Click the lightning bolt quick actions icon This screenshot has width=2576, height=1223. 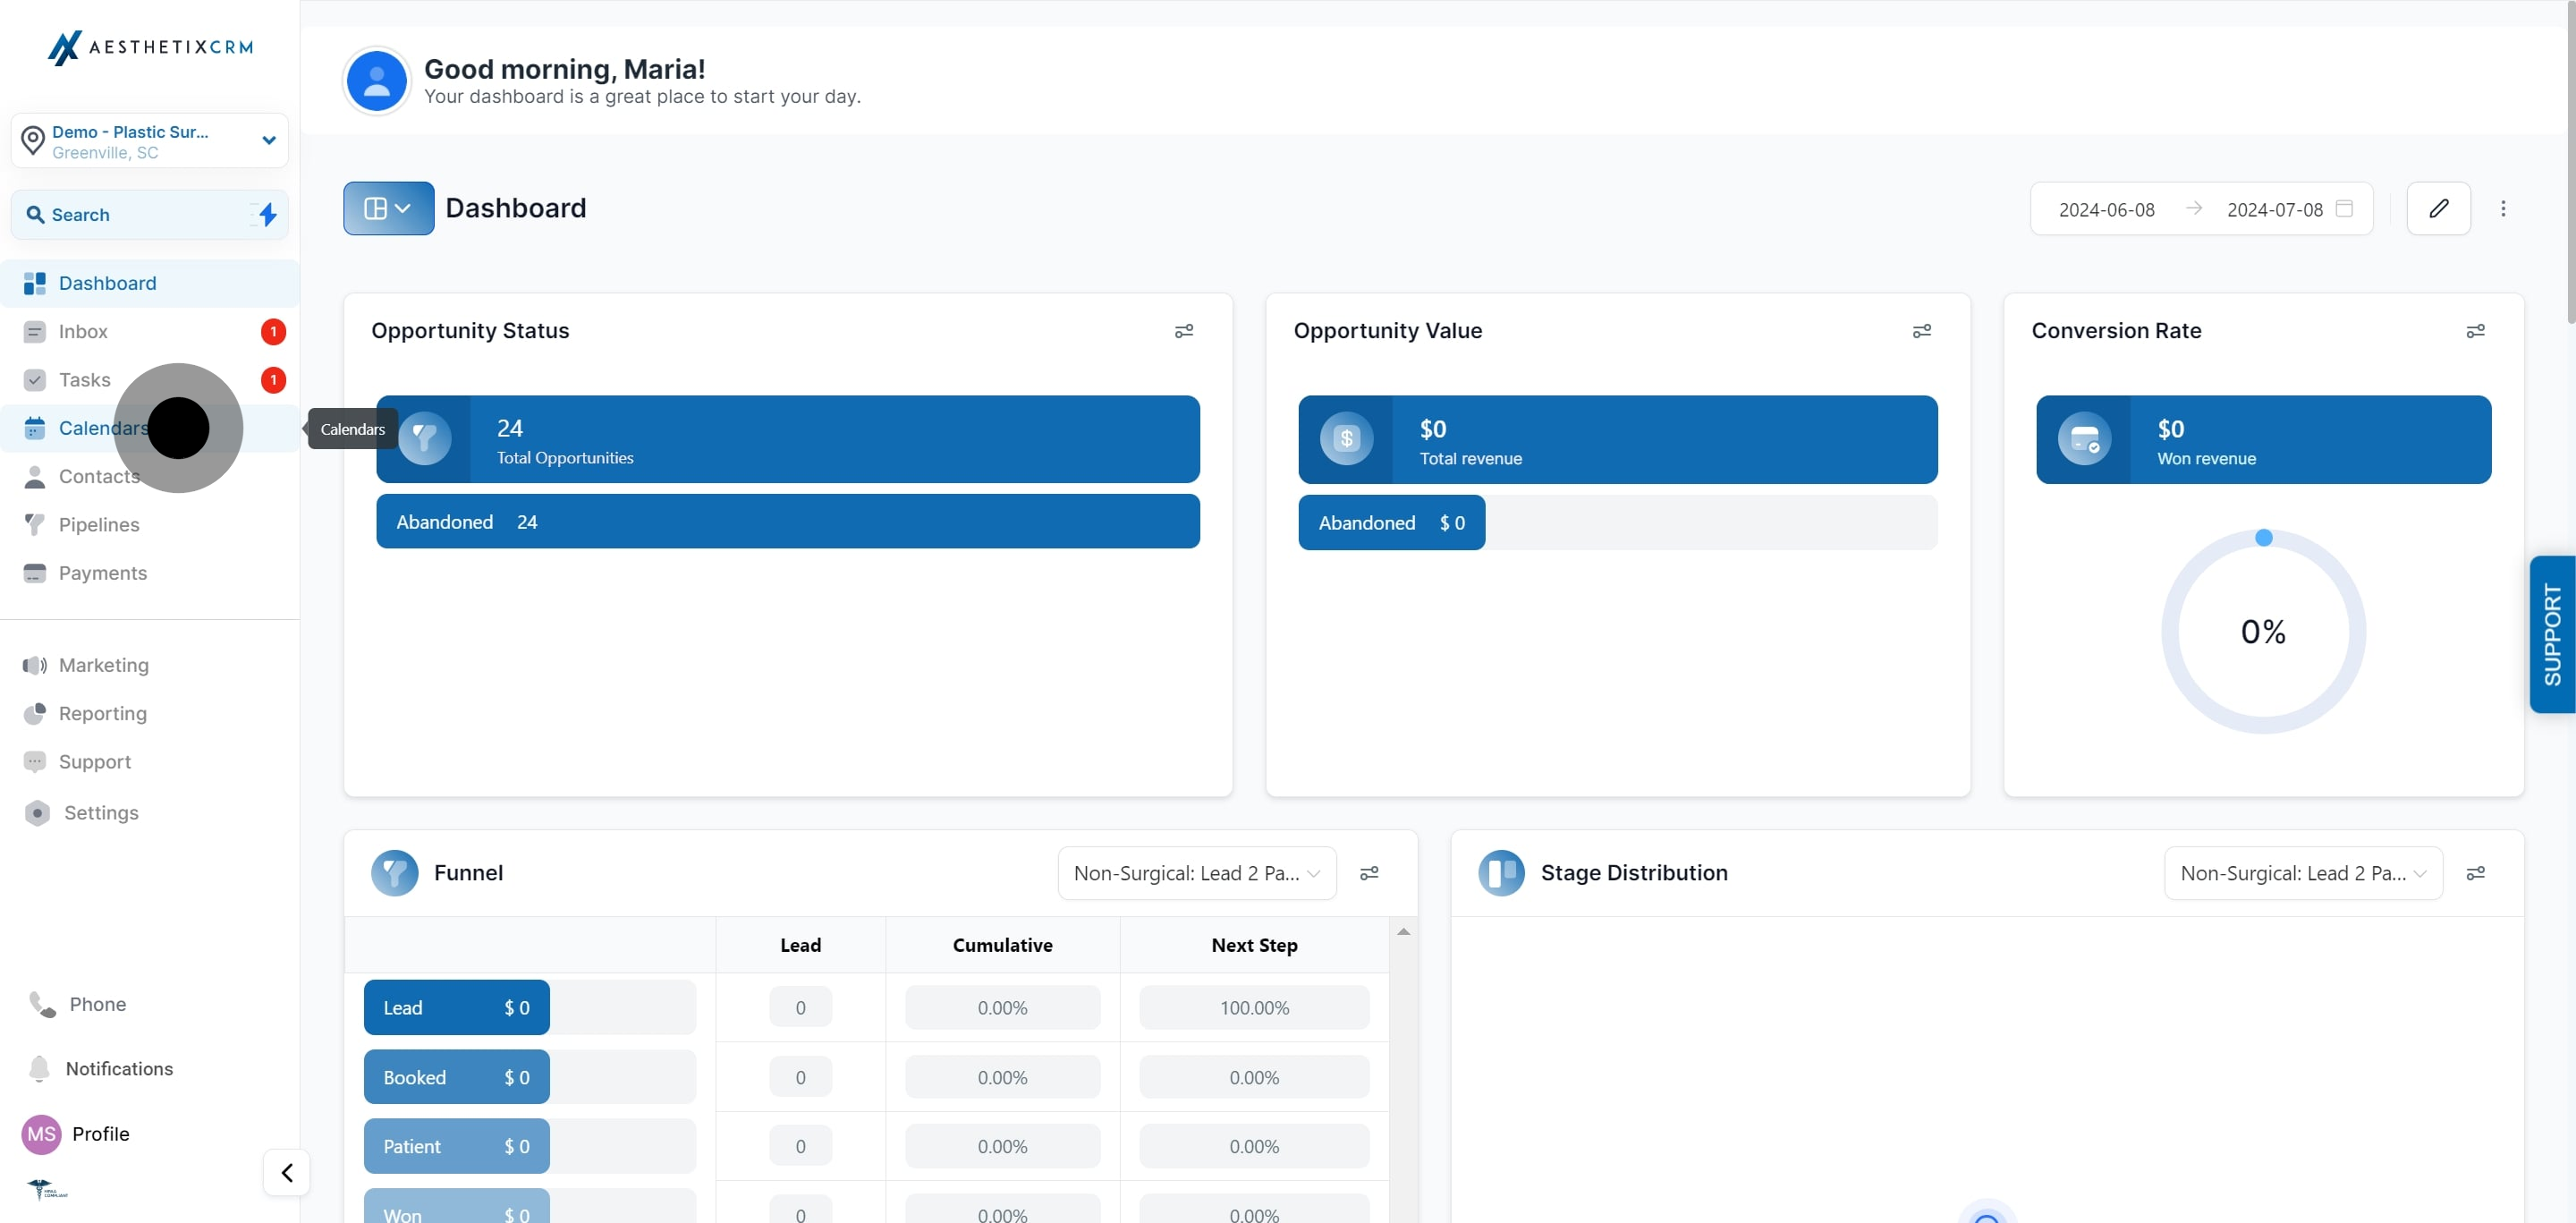pyautogui.click(x=267, y=214)
